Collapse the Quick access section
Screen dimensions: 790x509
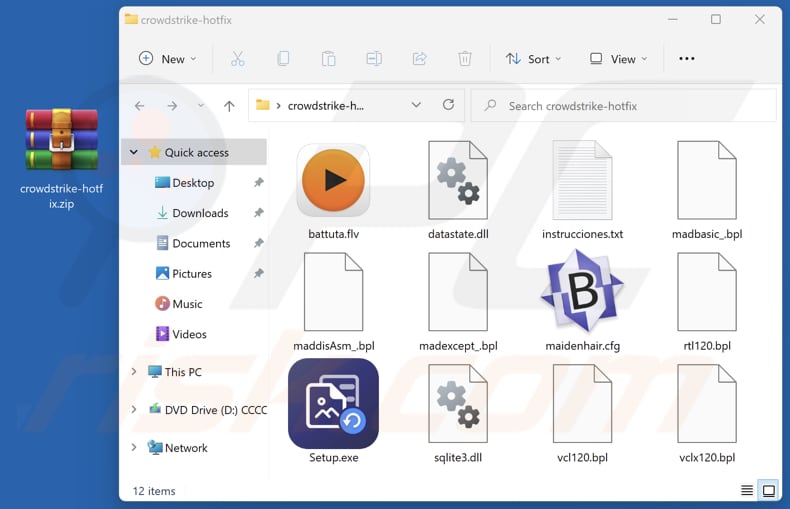pos(134,152)
